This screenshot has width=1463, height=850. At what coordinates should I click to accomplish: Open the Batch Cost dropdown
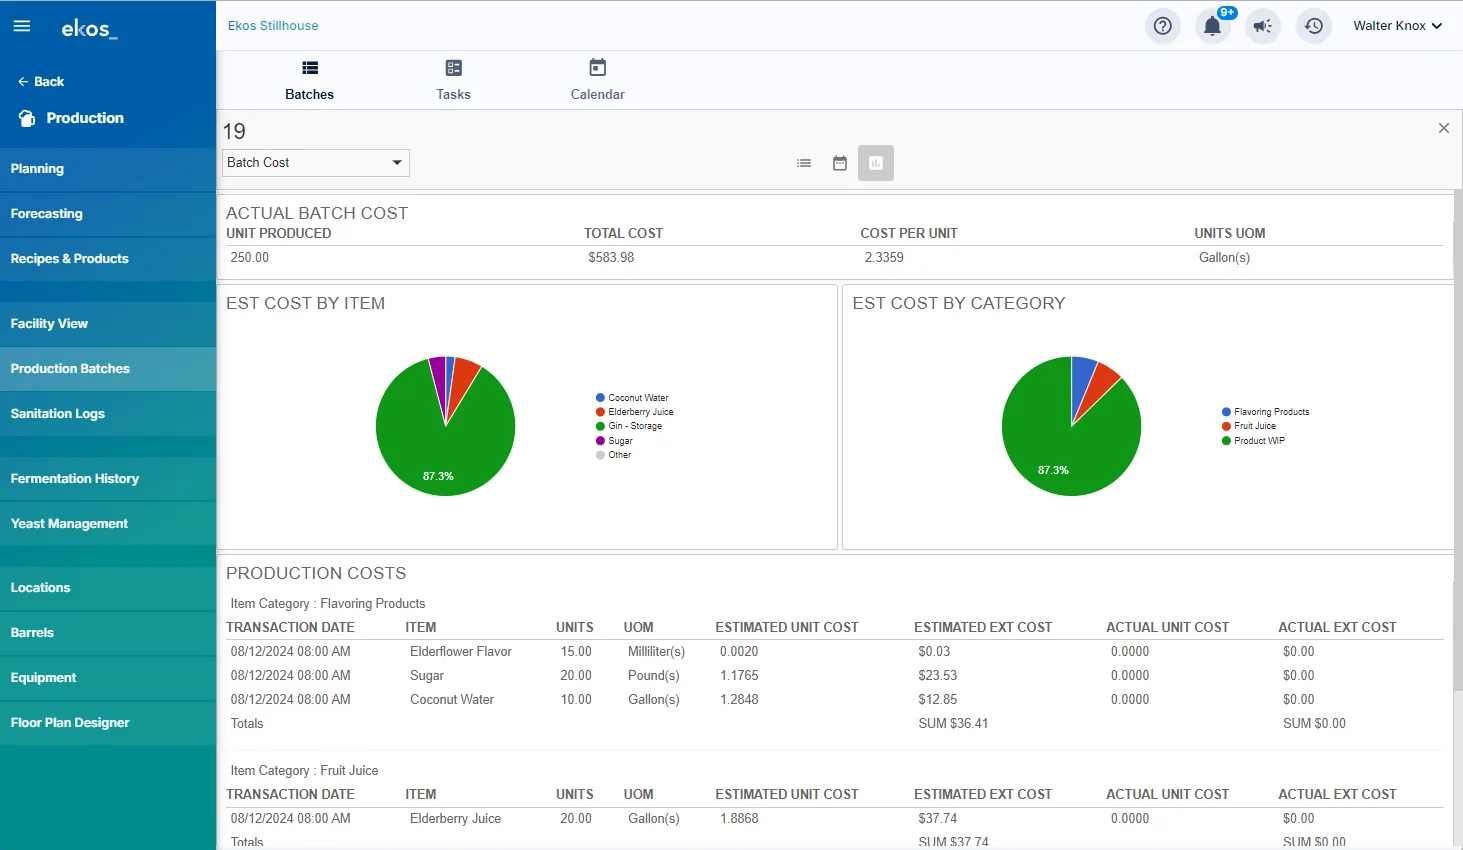[x=315, y=163]
